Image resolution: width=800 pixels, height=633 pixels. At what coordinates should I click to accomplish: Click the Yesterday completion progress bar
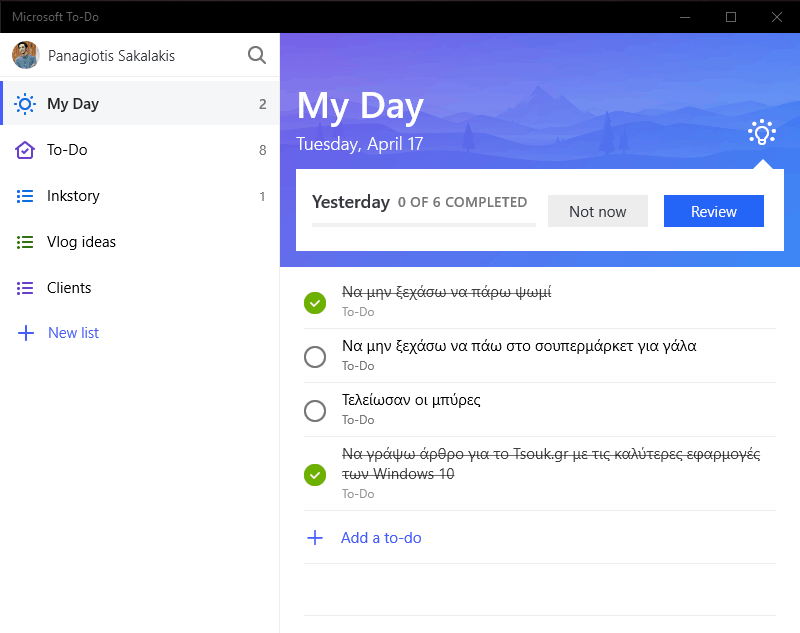(x=423, y=224)
